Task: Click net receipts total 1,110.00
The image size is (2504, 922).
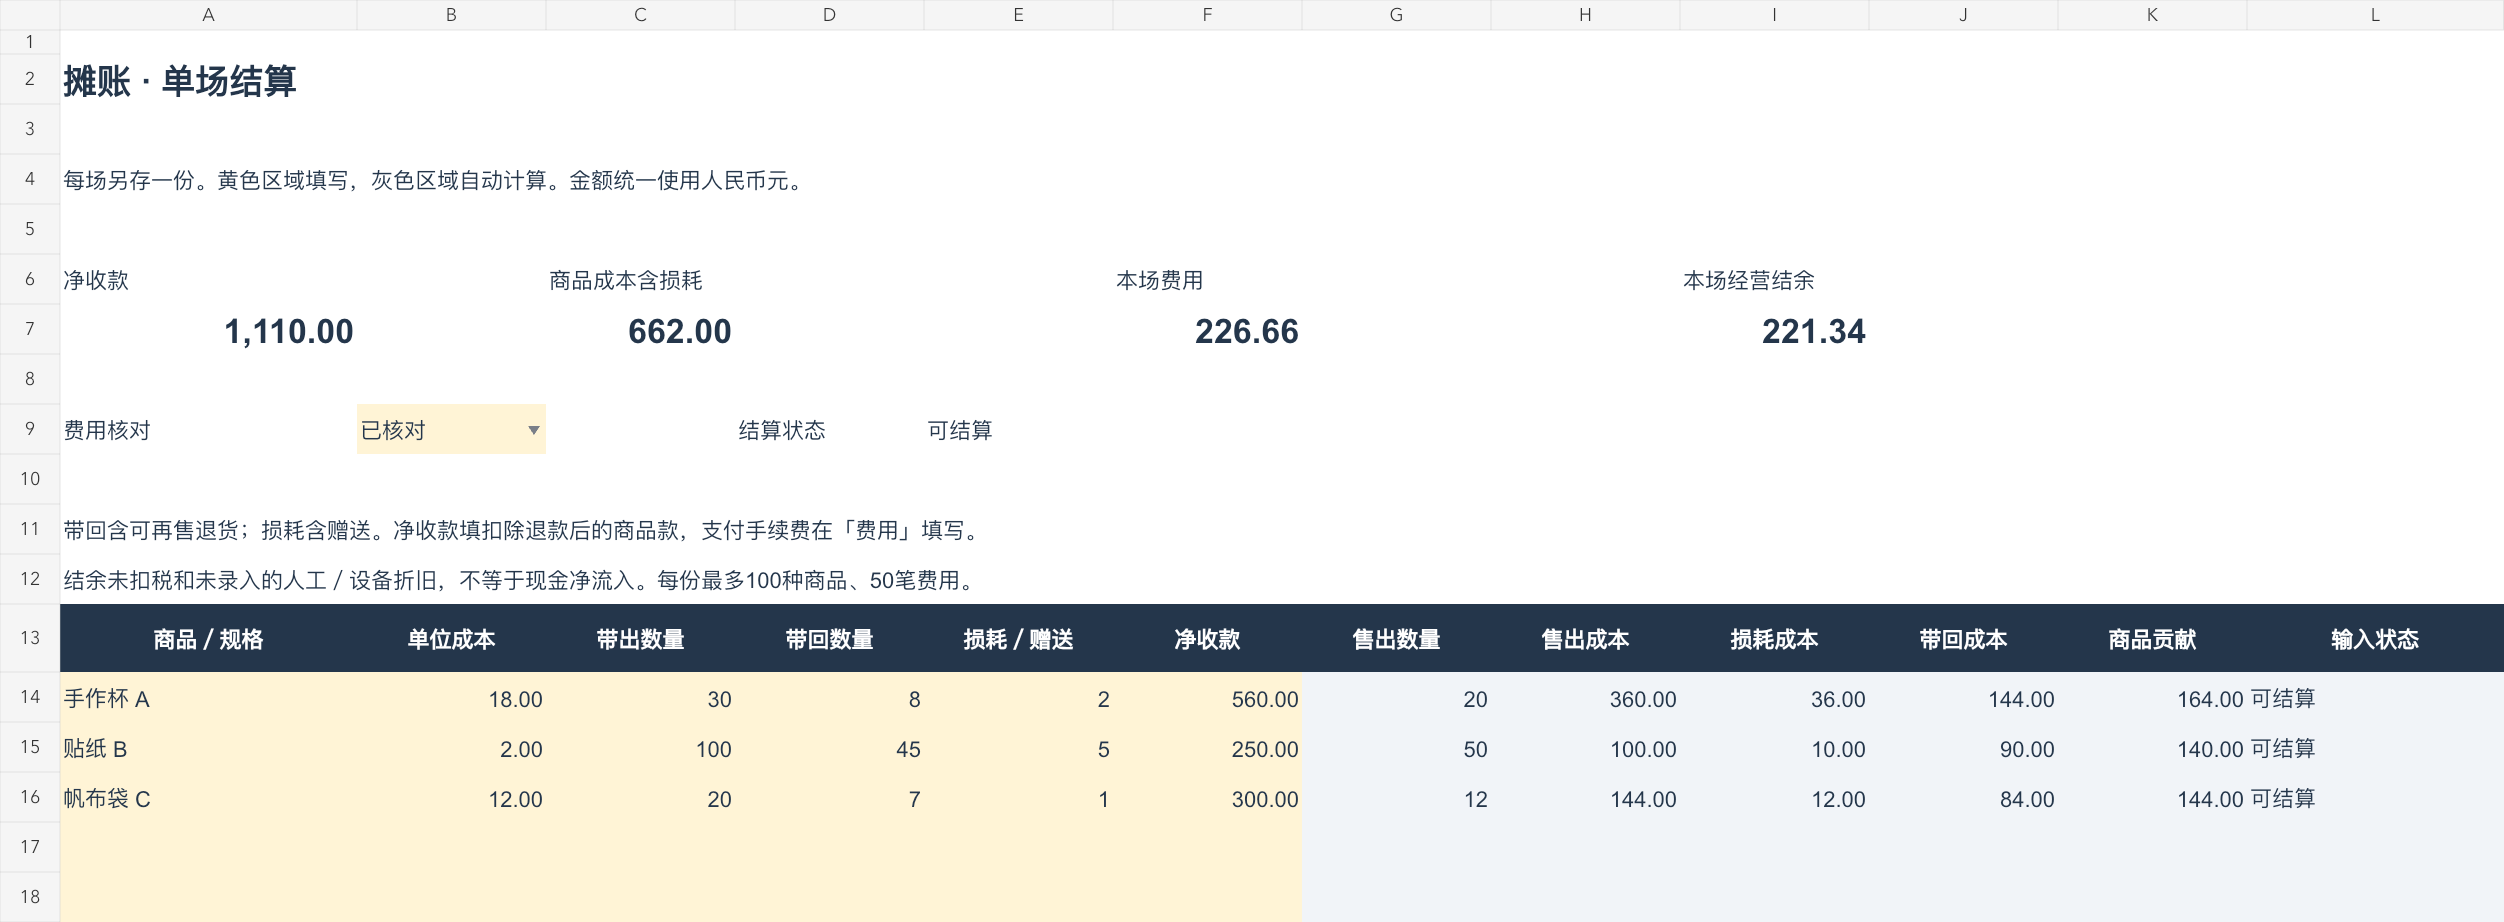Action: point(288,331)
